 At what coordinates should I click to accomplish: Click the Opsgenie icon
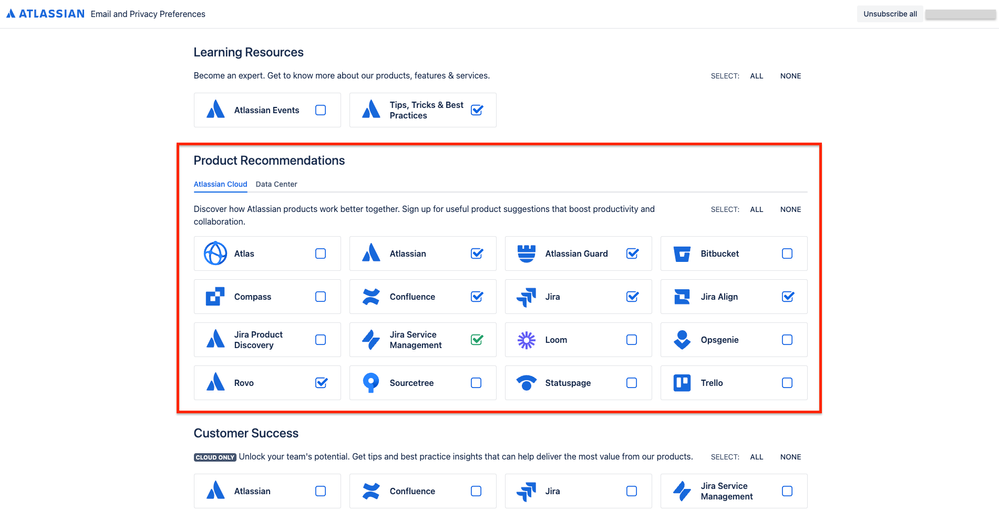(682, 340)
